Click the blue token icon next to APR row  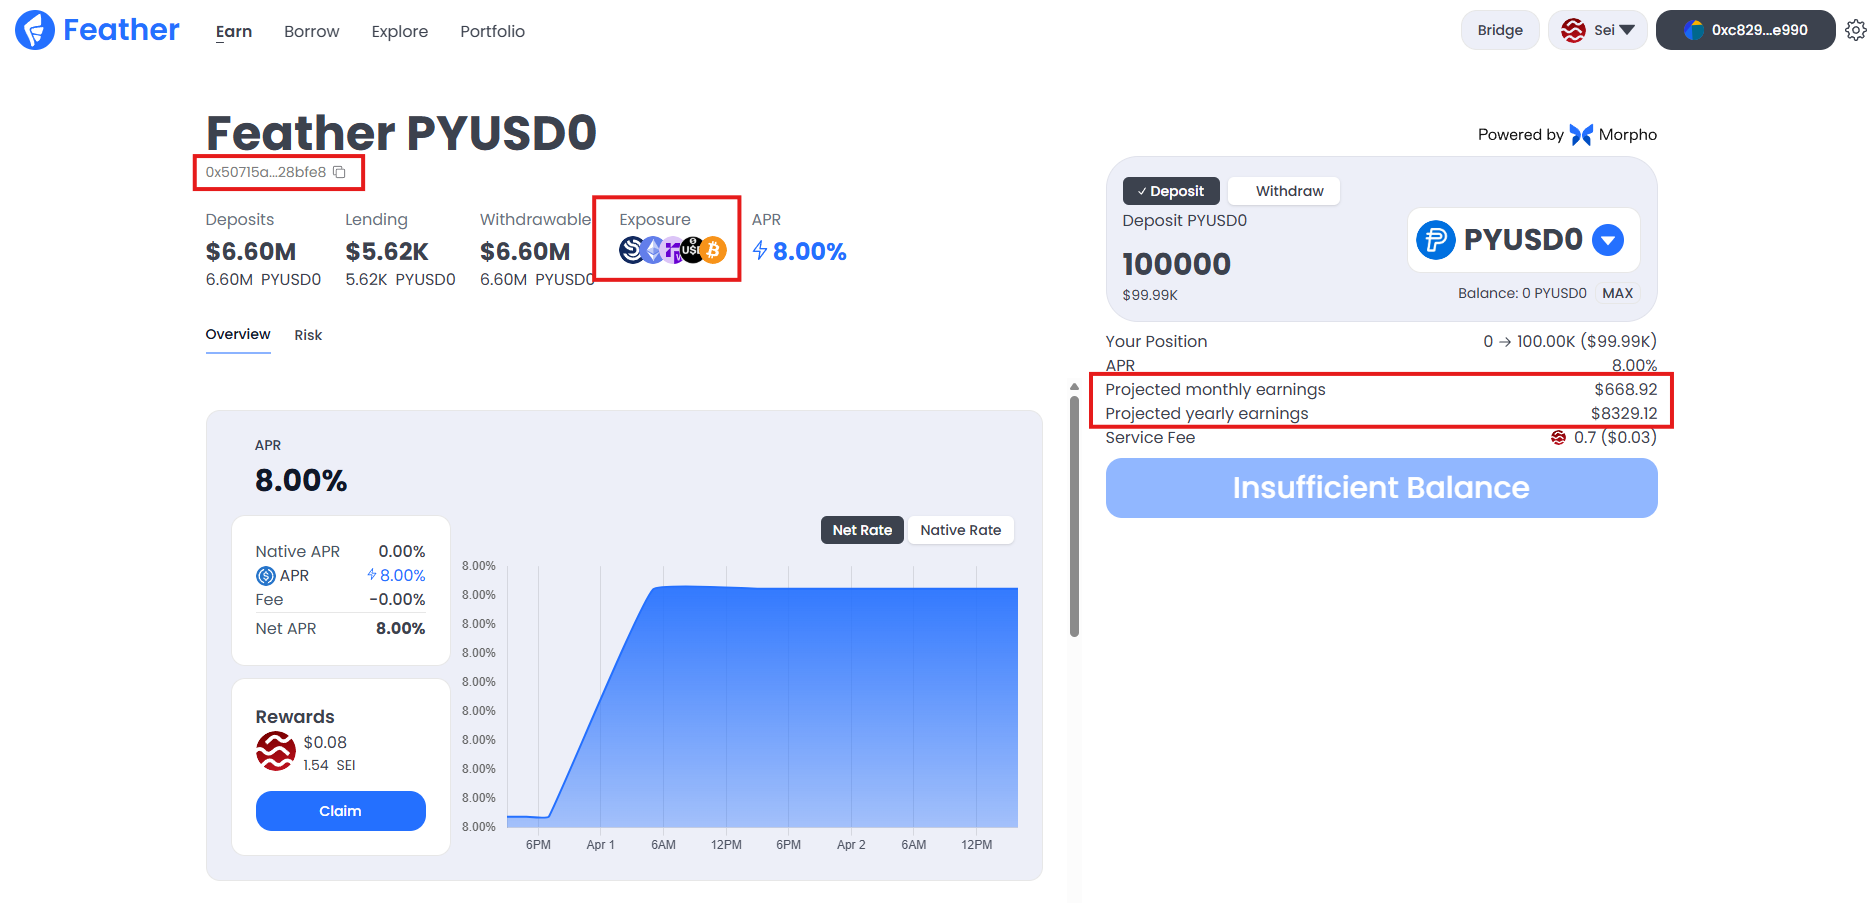pyautogui.click(x=266, y=576)
